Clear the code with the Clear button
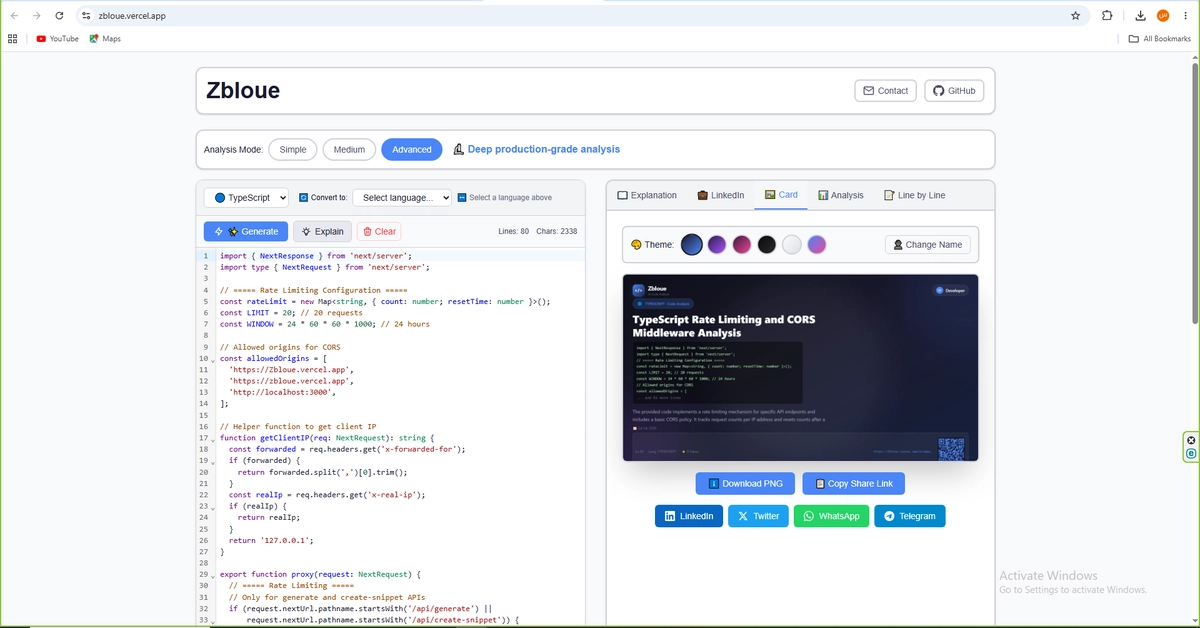The width and height of the screenshot is (1200, 628). pos(379,231)
